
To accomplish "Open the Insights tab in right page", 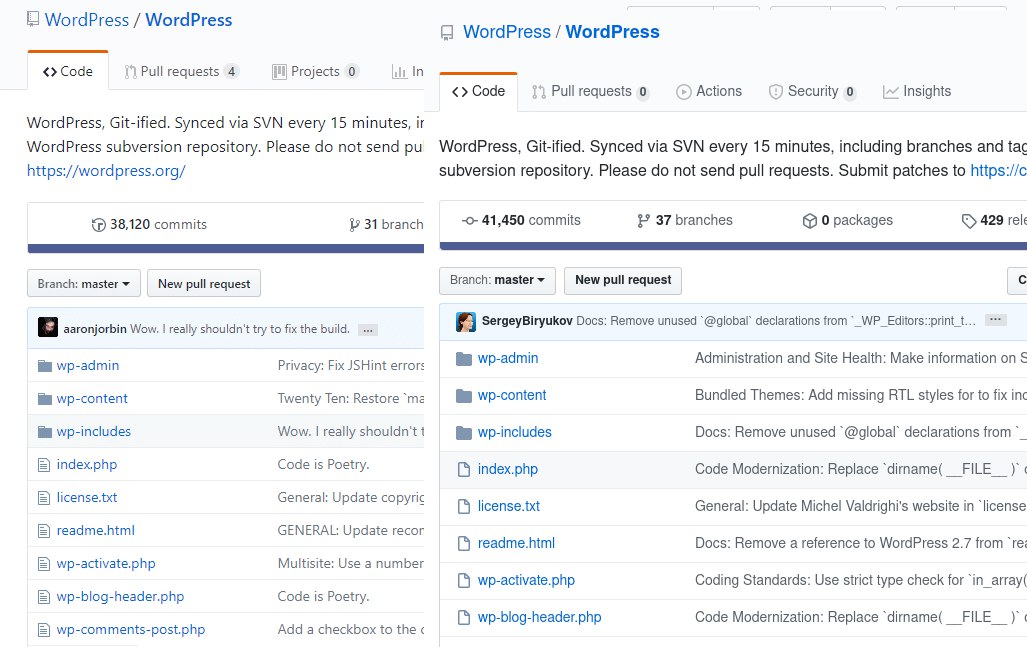I will [x=917, y=92].
